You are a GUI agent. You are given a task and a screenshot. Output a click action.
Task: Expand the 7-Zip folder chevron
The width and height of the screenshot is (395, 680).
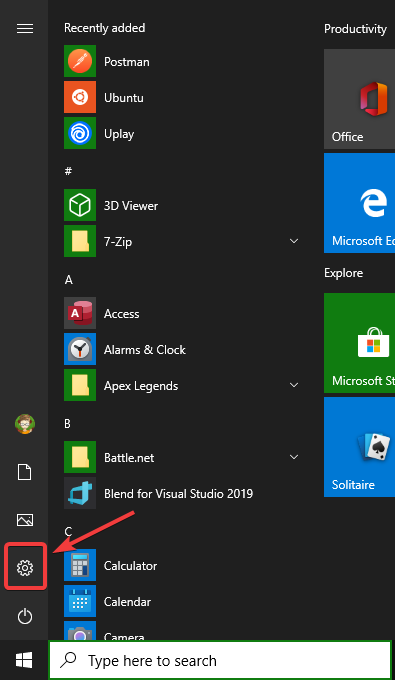point(294,241)
